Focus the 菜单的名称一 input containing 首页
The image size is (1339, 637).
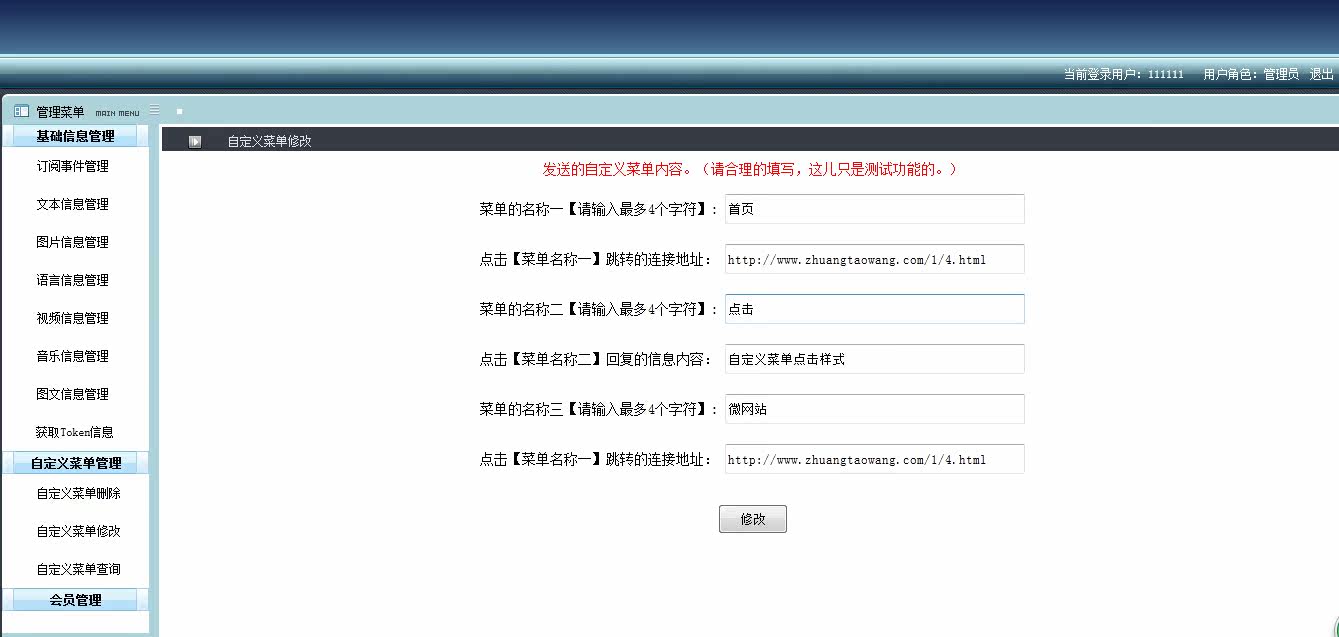click(874, 209)
